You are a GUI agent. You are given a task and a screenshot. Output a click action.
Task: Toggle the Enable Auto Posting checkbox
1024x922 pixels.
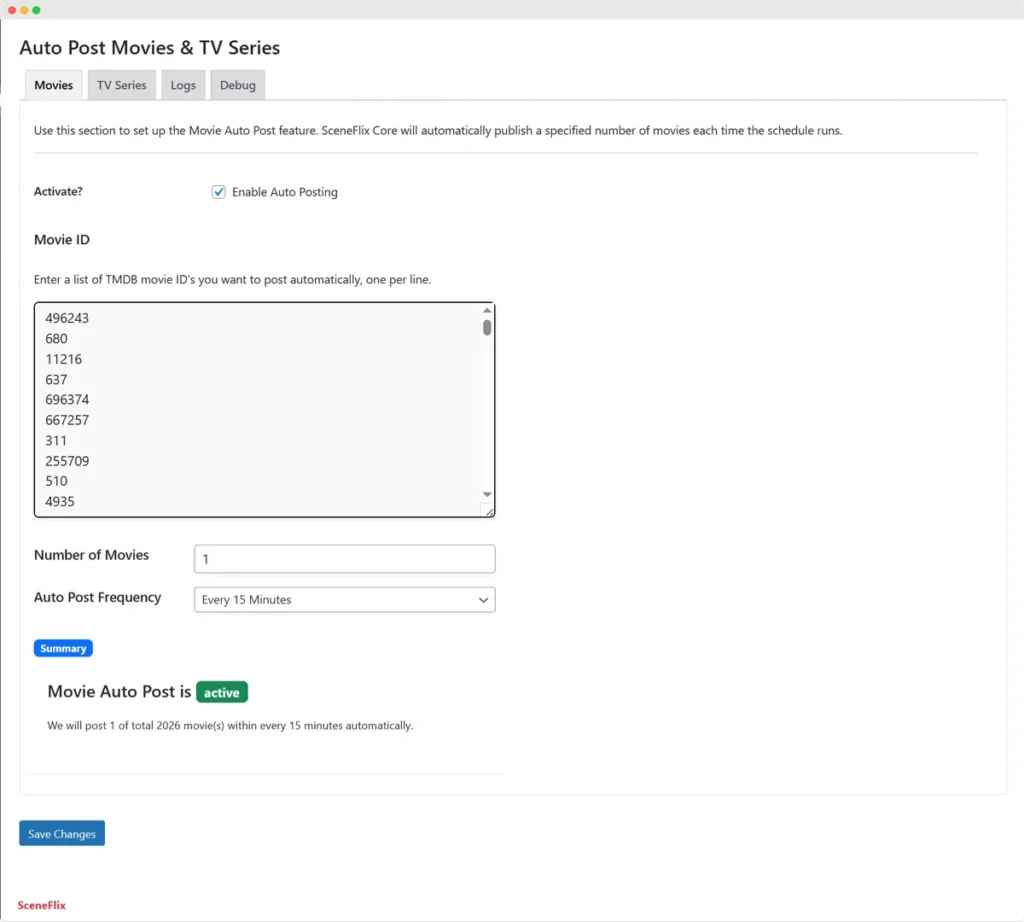coord(218,192)
